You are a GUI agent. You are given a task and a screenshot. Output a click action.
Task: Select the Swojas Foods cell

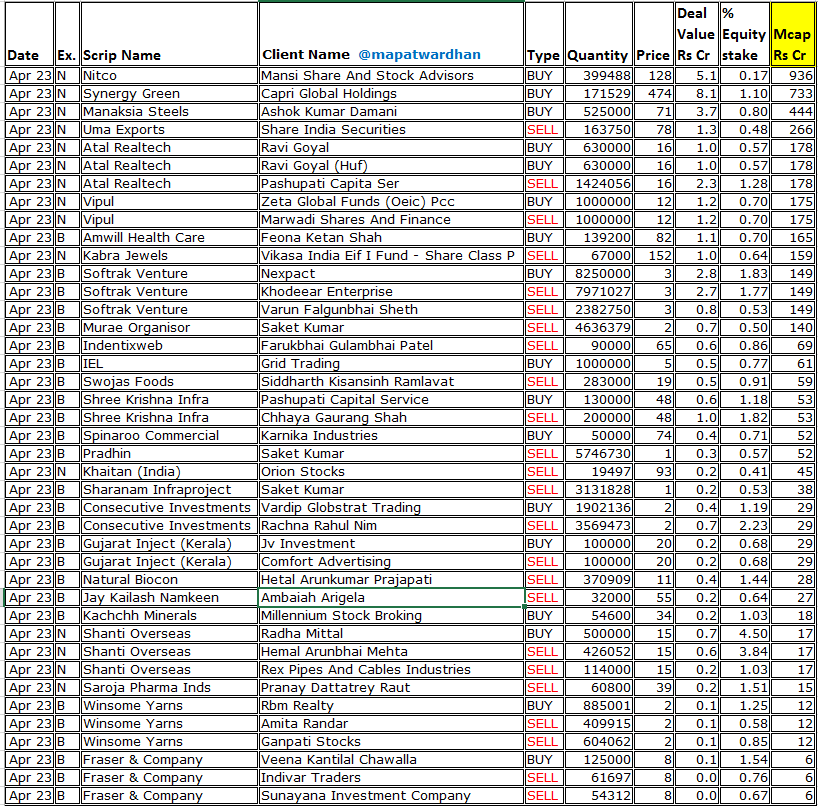point(169,382)
